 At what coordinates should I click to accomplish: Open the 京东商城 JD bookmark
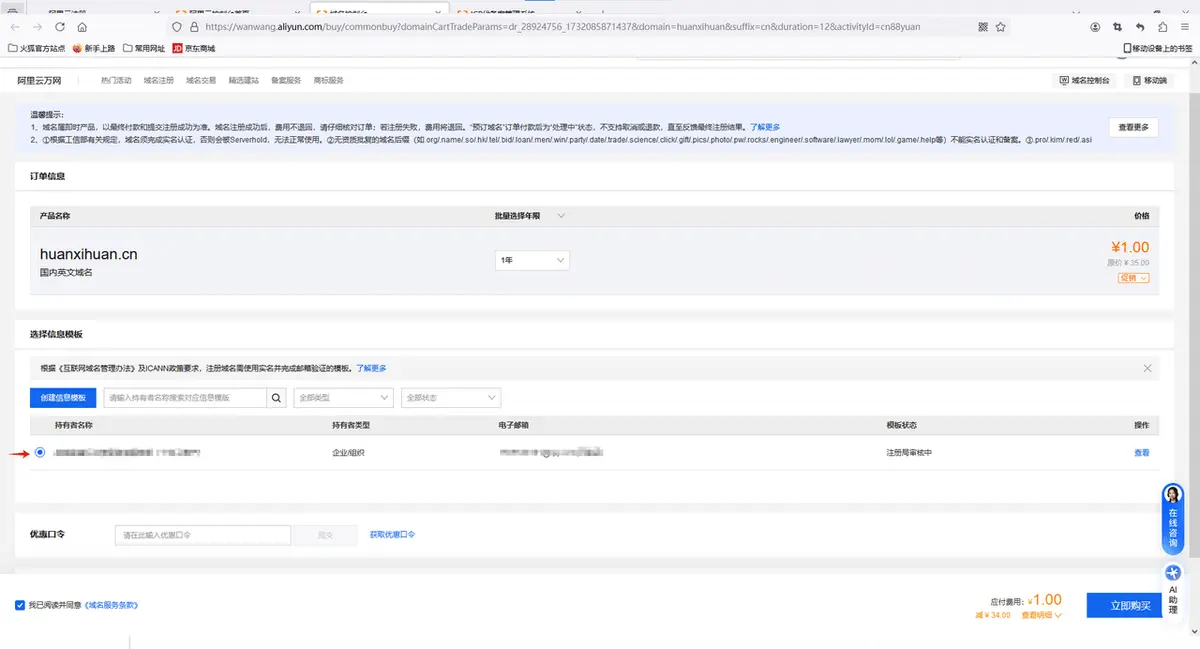pos(193,48)
